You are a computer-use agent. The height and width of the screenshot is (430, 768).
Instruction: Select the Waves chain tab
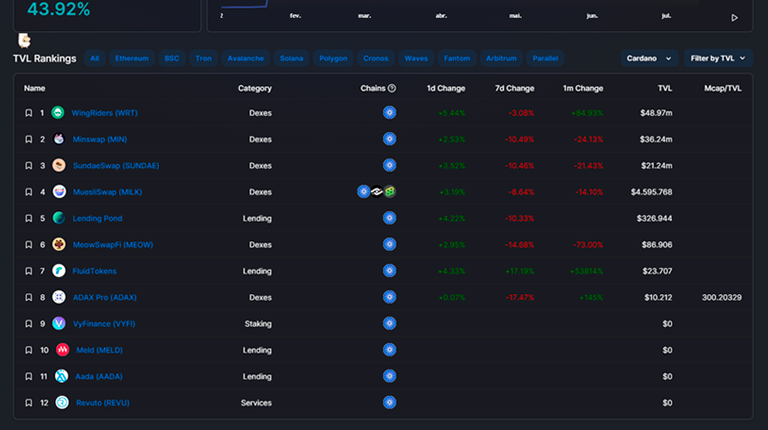[x=416, y=58]
